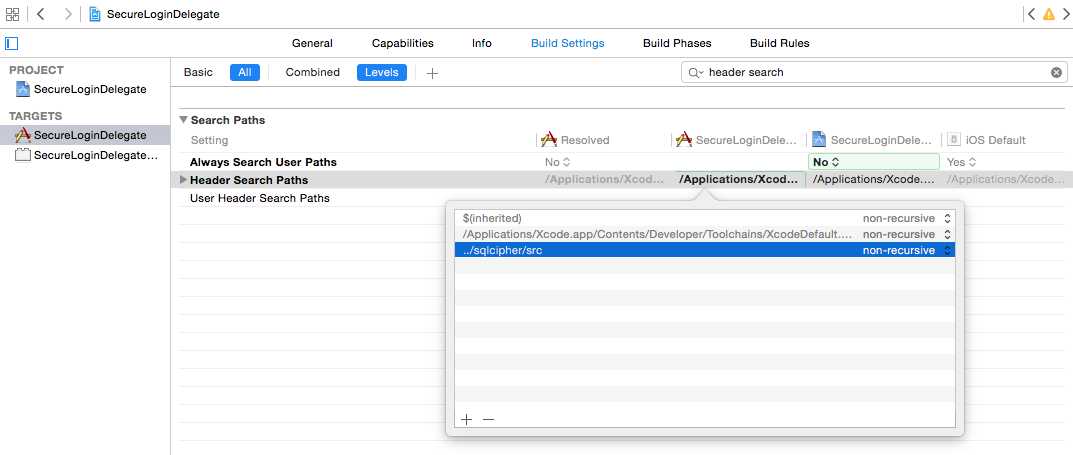
Task: Switch to Combined settings view
Action: click(313, 73)
